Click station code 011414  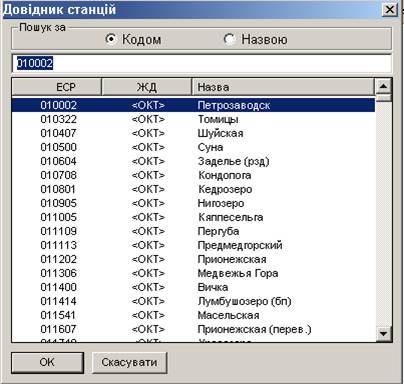[59, 301]
